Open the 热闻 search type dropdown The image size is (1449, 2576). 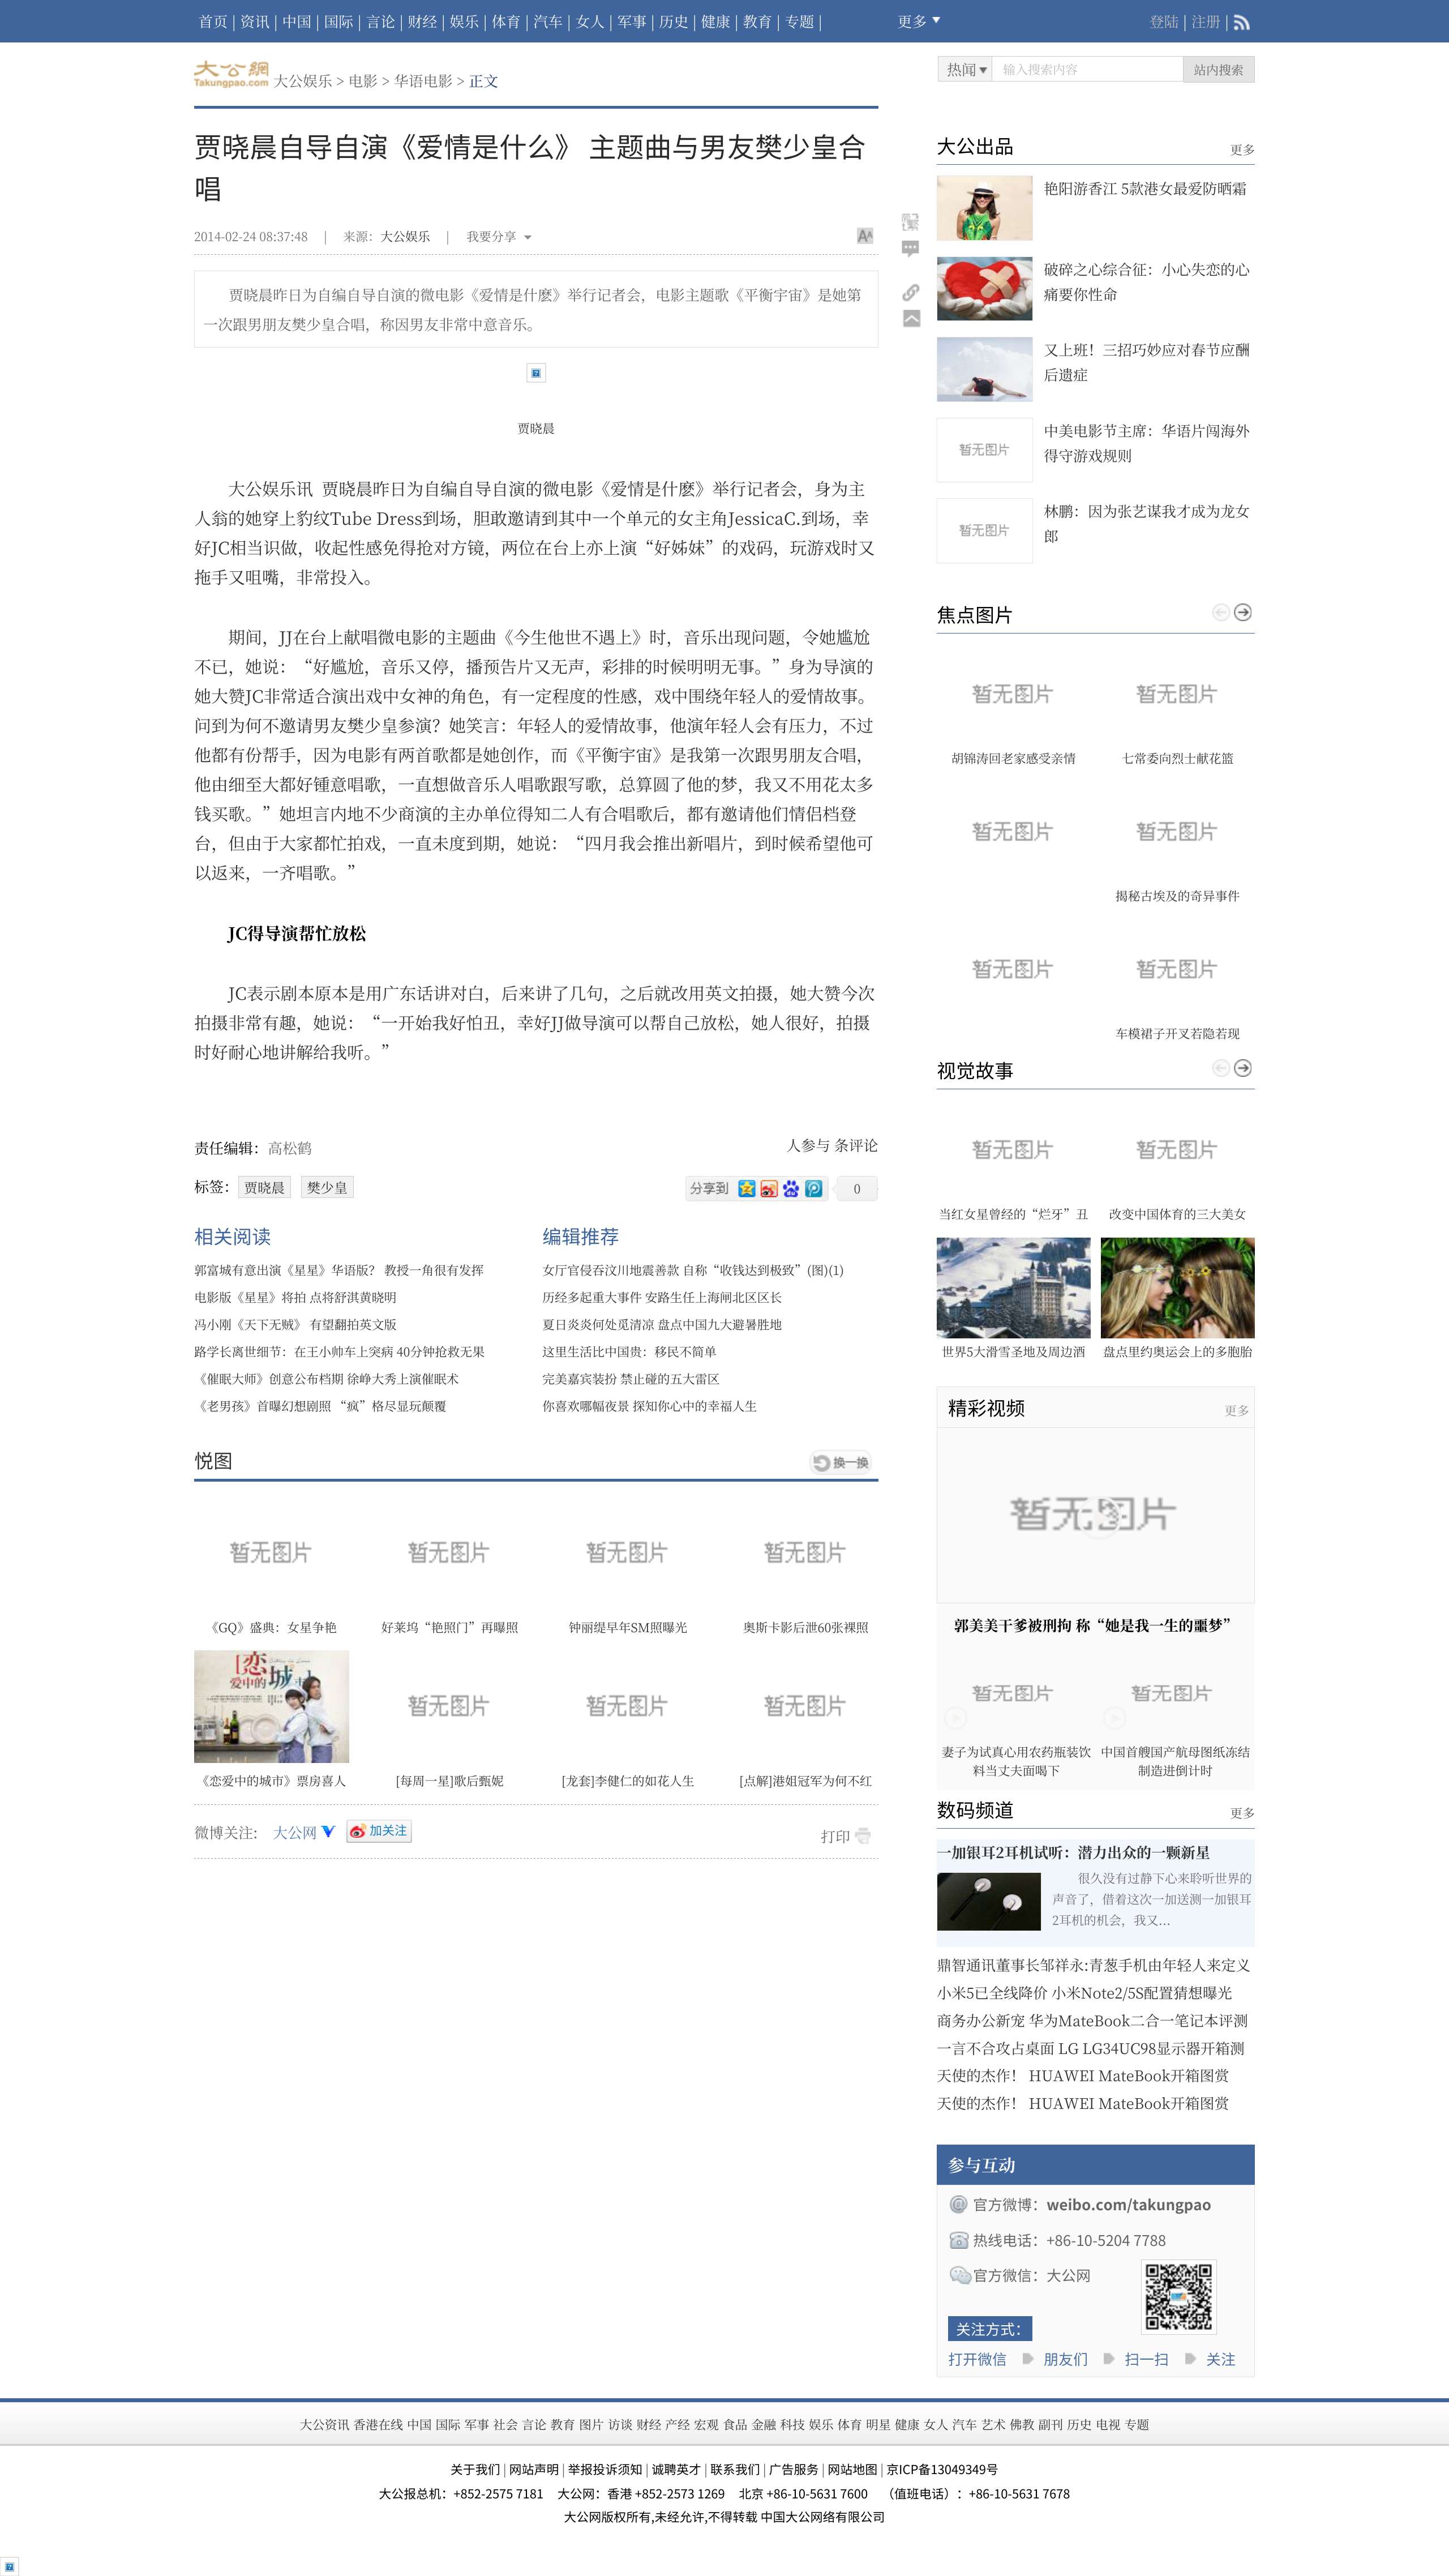(x=966, y=69)
